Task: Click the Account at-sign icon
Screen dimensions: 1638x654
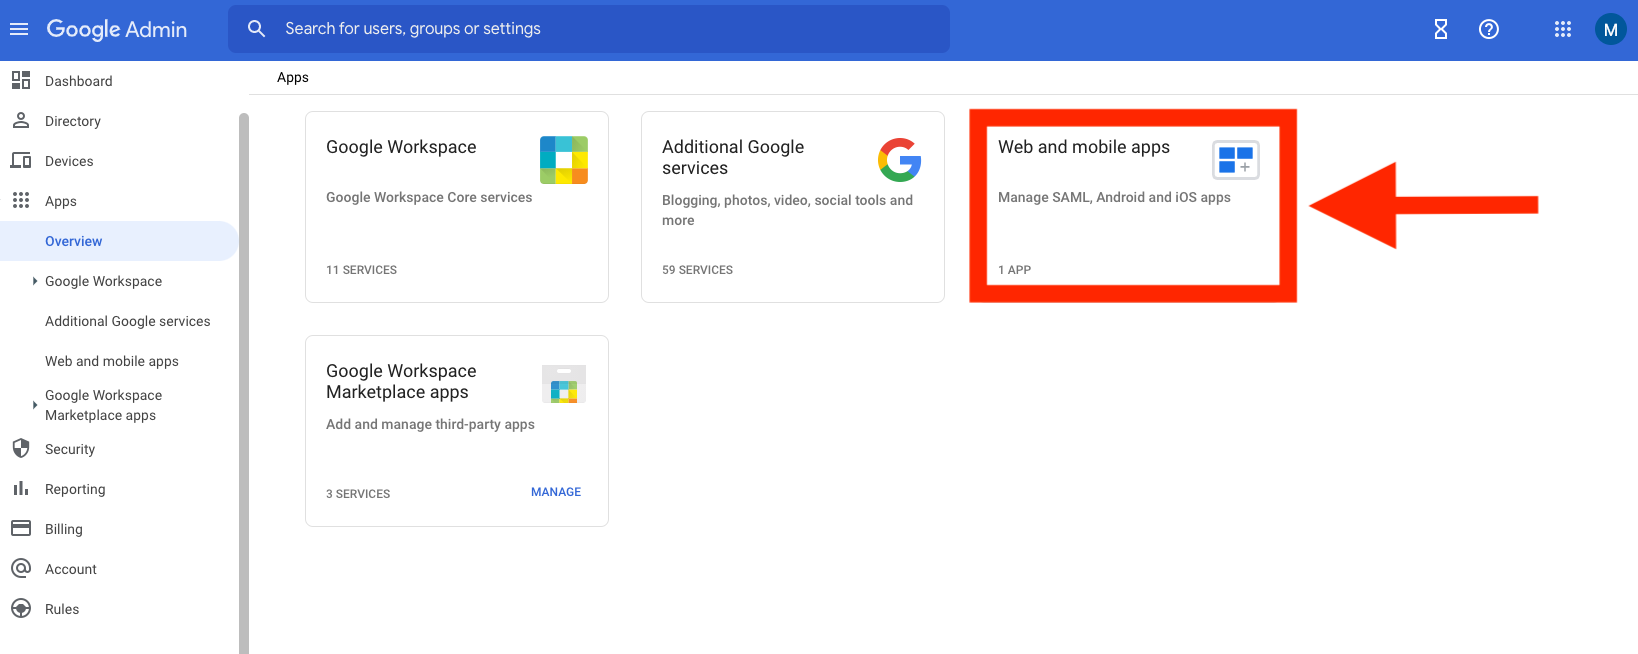Action: (x=21, y=568)
